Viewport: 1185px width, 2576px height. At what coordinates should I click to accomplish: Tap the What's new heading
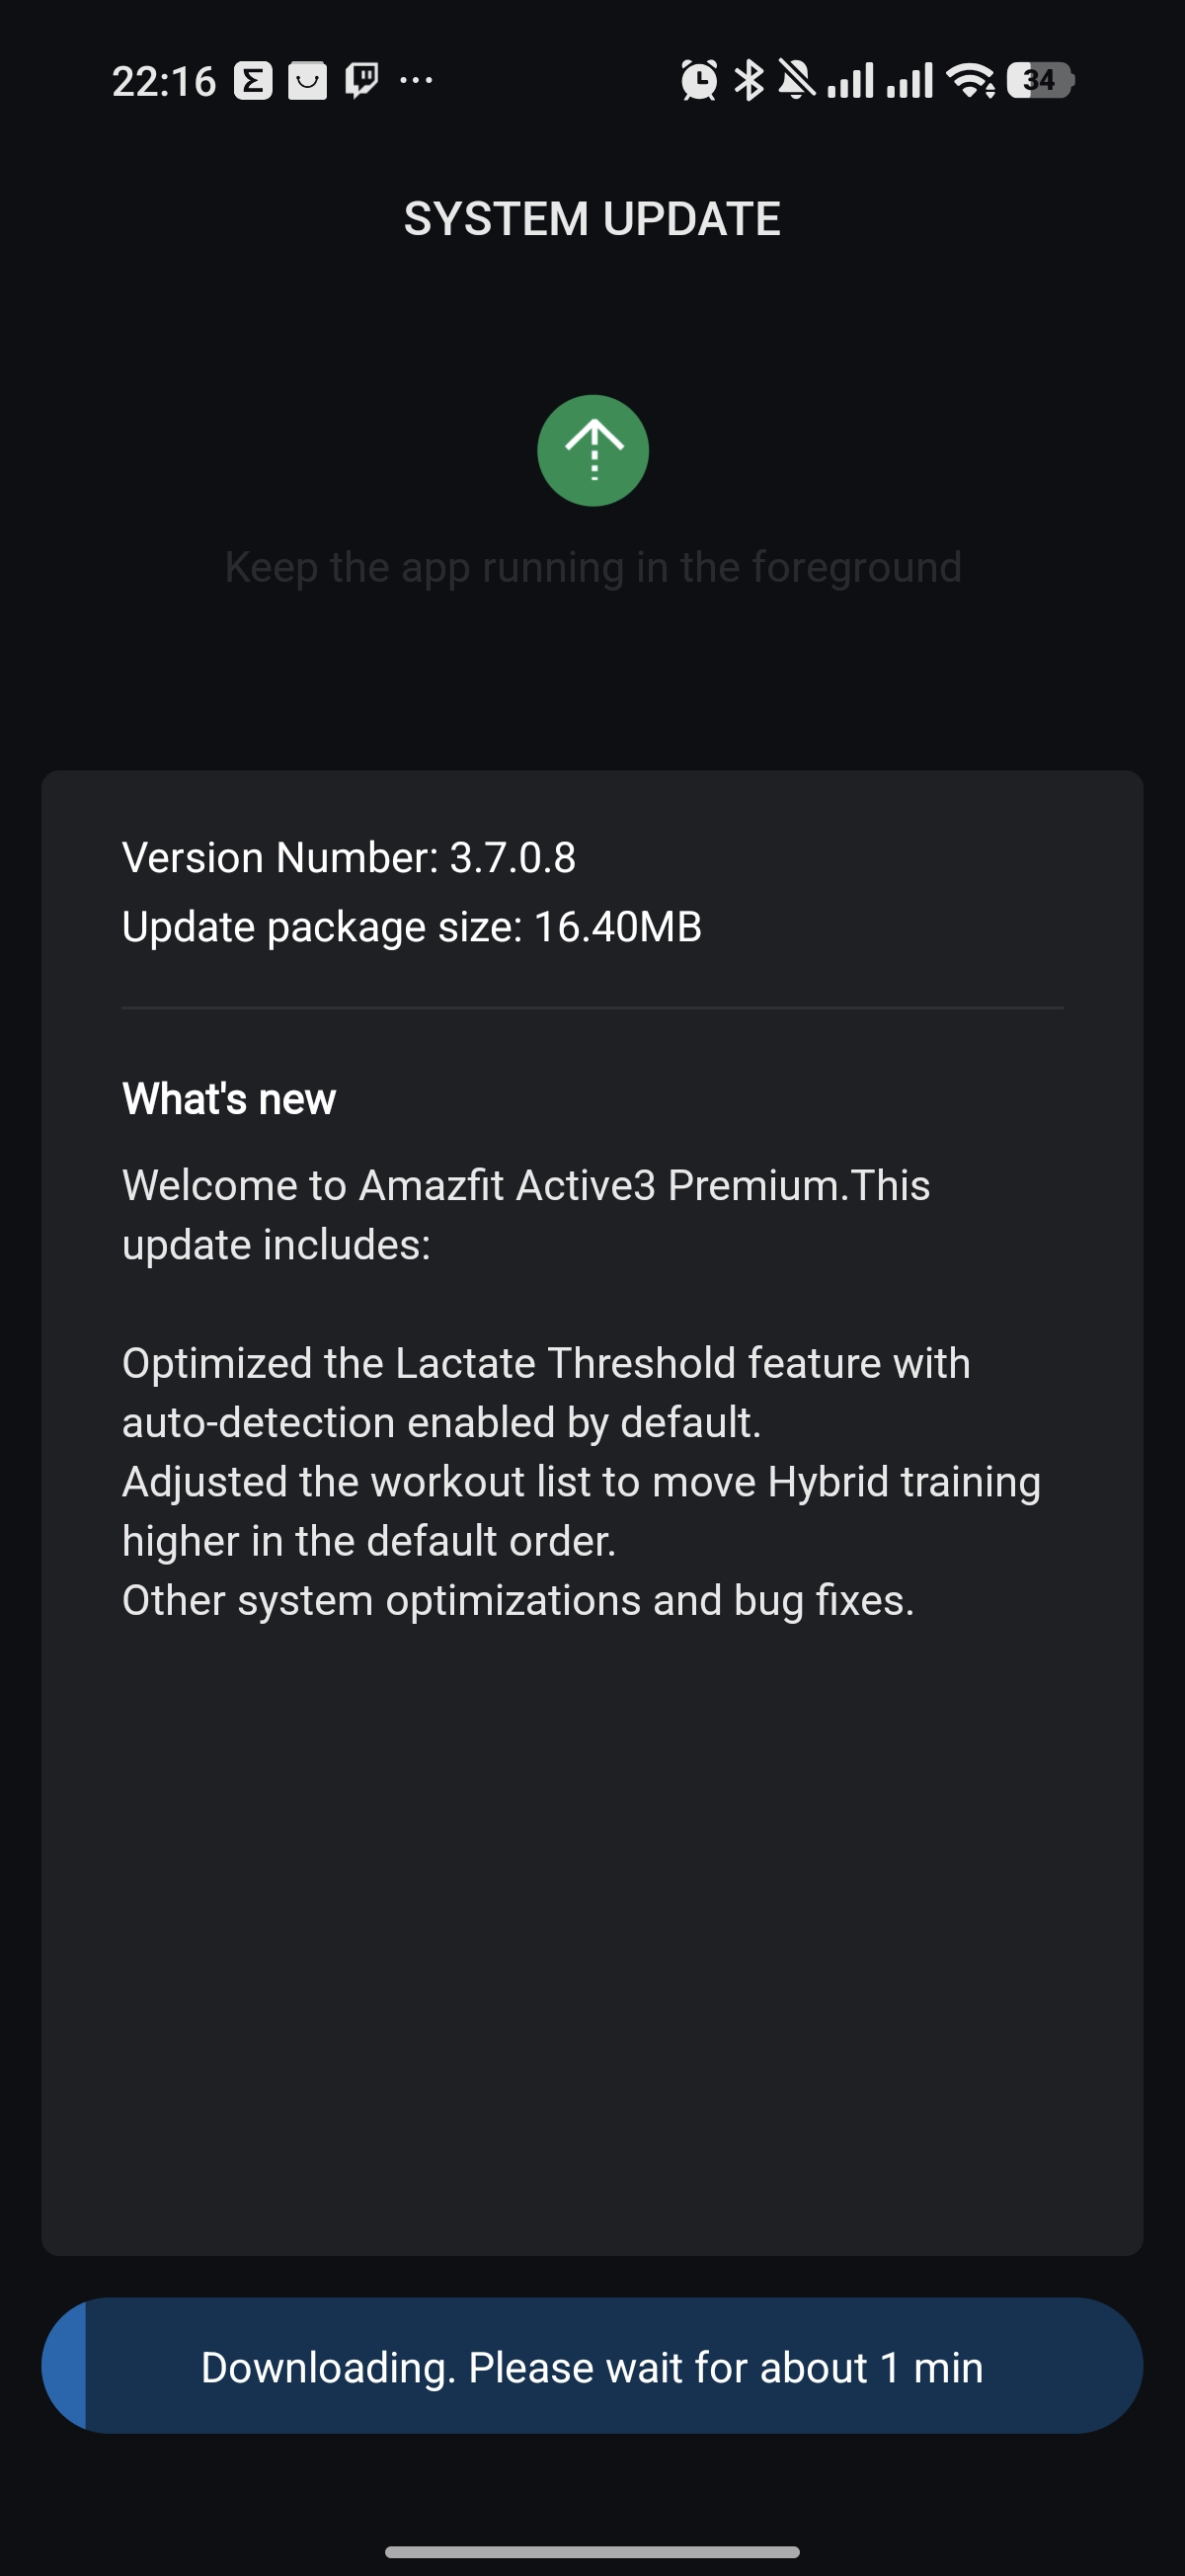[229, 1099]
